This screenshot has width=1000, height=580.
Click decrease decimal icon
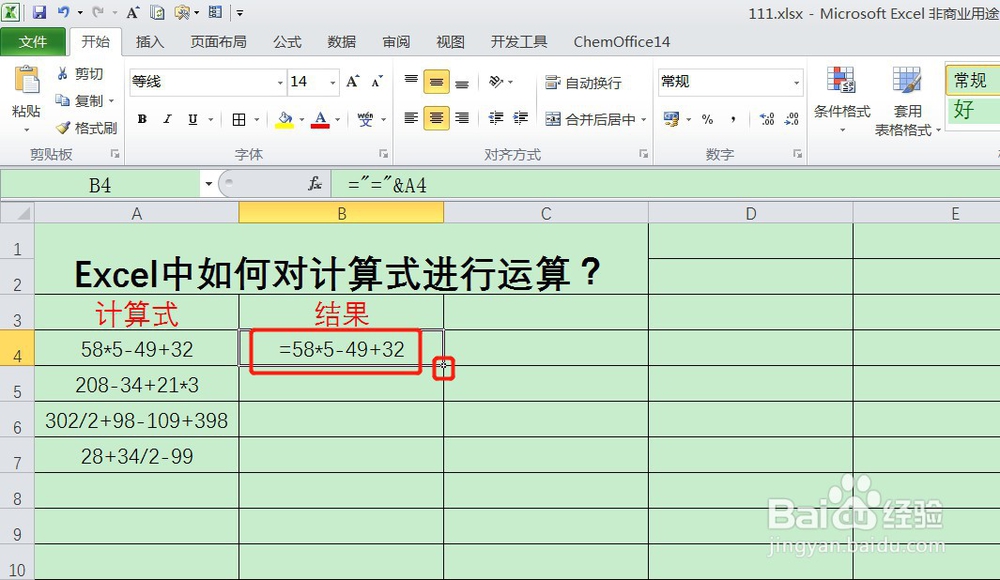(791, 119)
